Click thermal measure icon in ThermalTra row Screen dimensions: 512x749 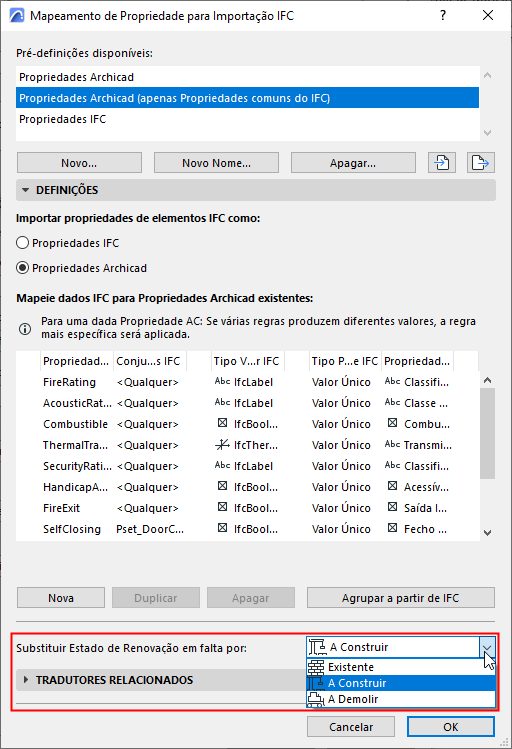[222, 445]
